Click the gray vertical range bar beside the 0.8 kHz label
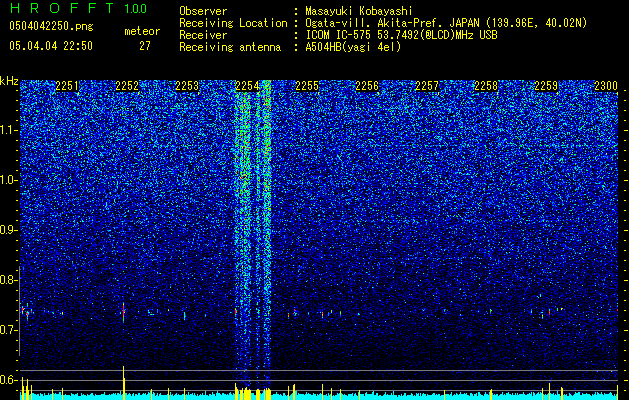This screenshot has height=400, width=629. (19, 310)
